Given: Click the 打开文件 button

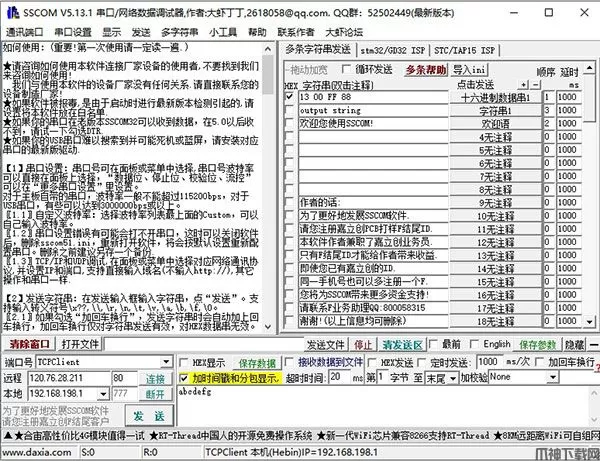Looking at the screenshot, I should pyautogui.click(x=80, y=344).
